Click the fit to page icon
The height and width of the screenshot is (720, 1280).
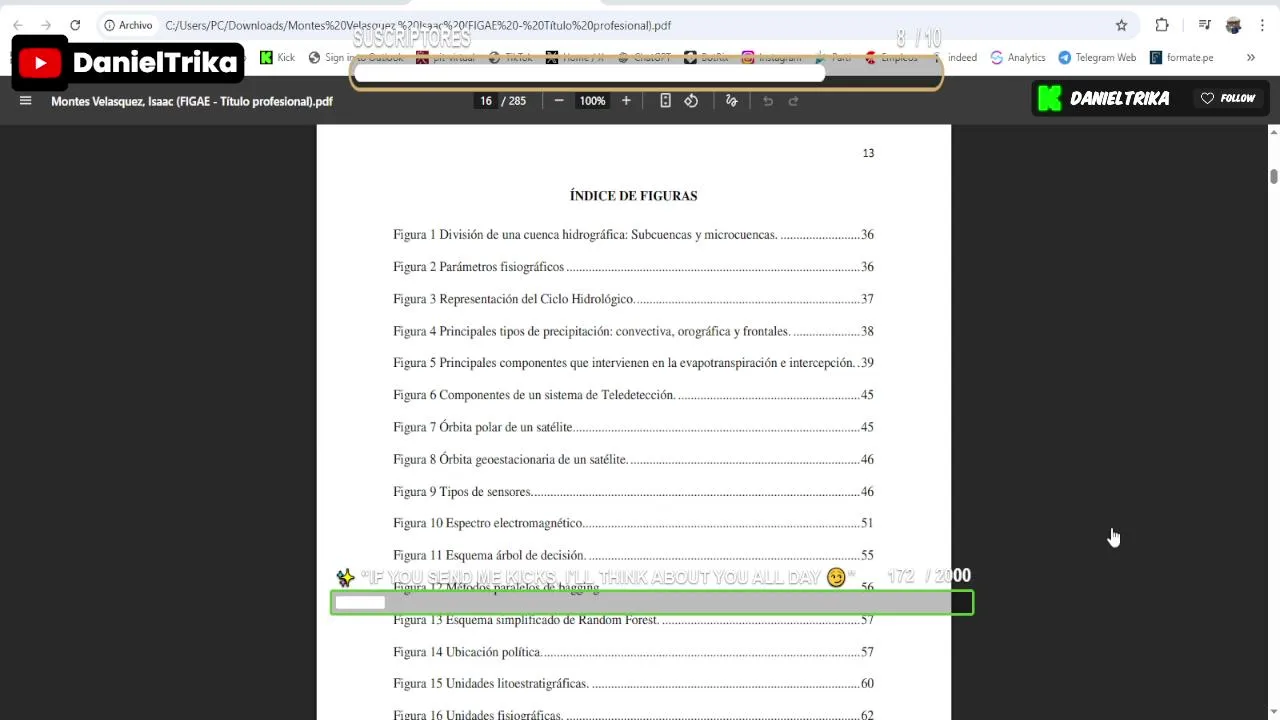(x=665, y=100)
